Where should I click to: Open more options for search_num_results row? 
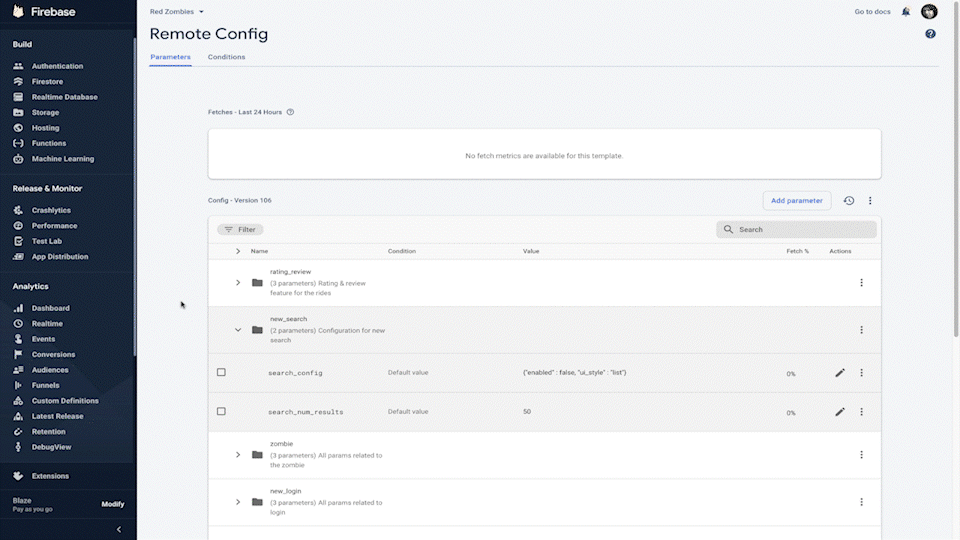[861, 412]
